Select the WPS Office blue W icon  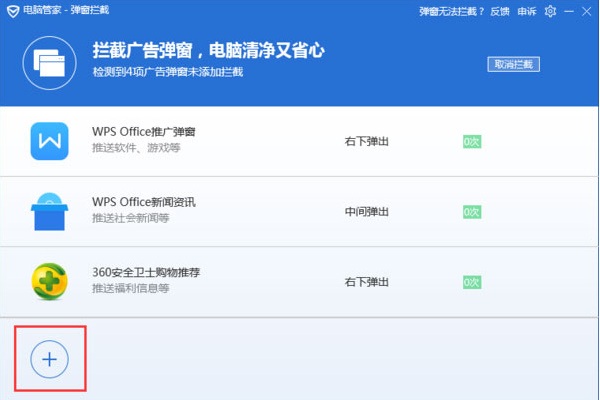[x=49, y=141]
